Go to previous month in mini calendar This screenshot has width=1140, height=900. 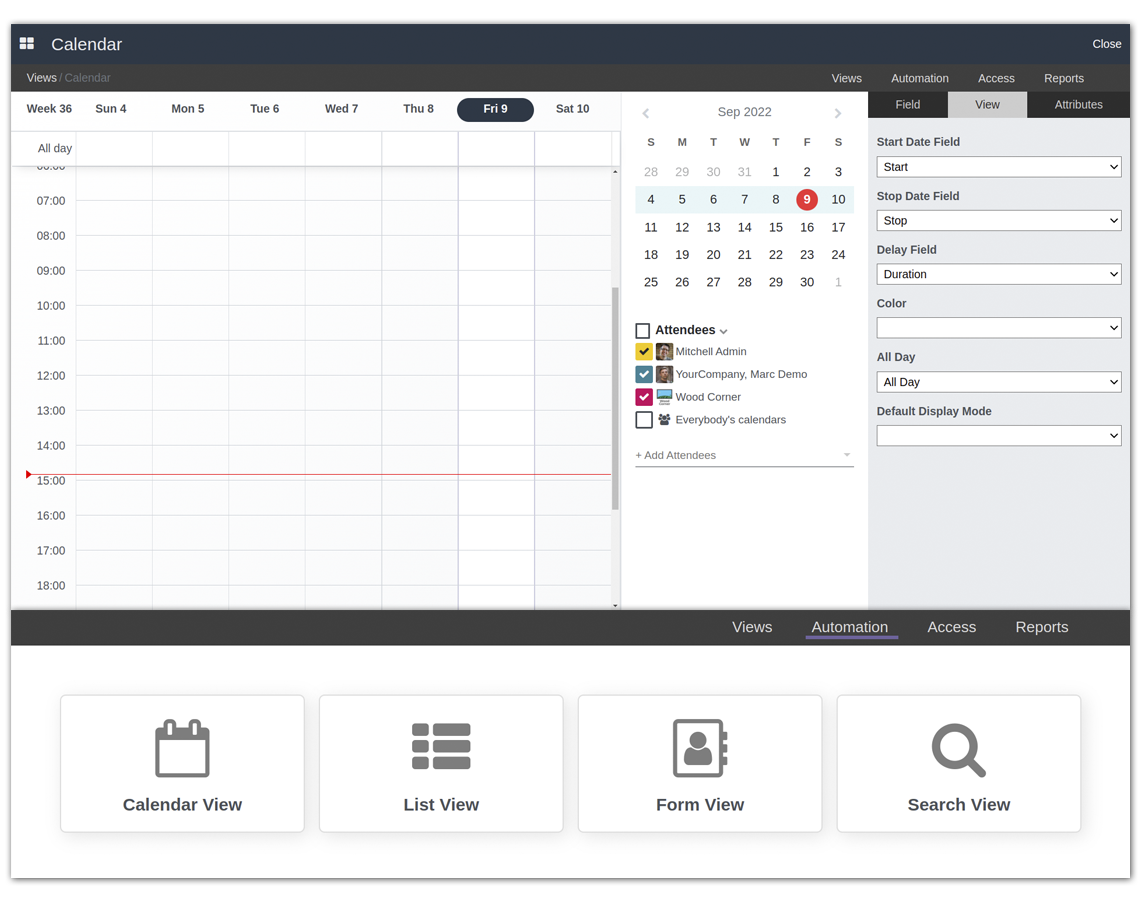(646, 113)
